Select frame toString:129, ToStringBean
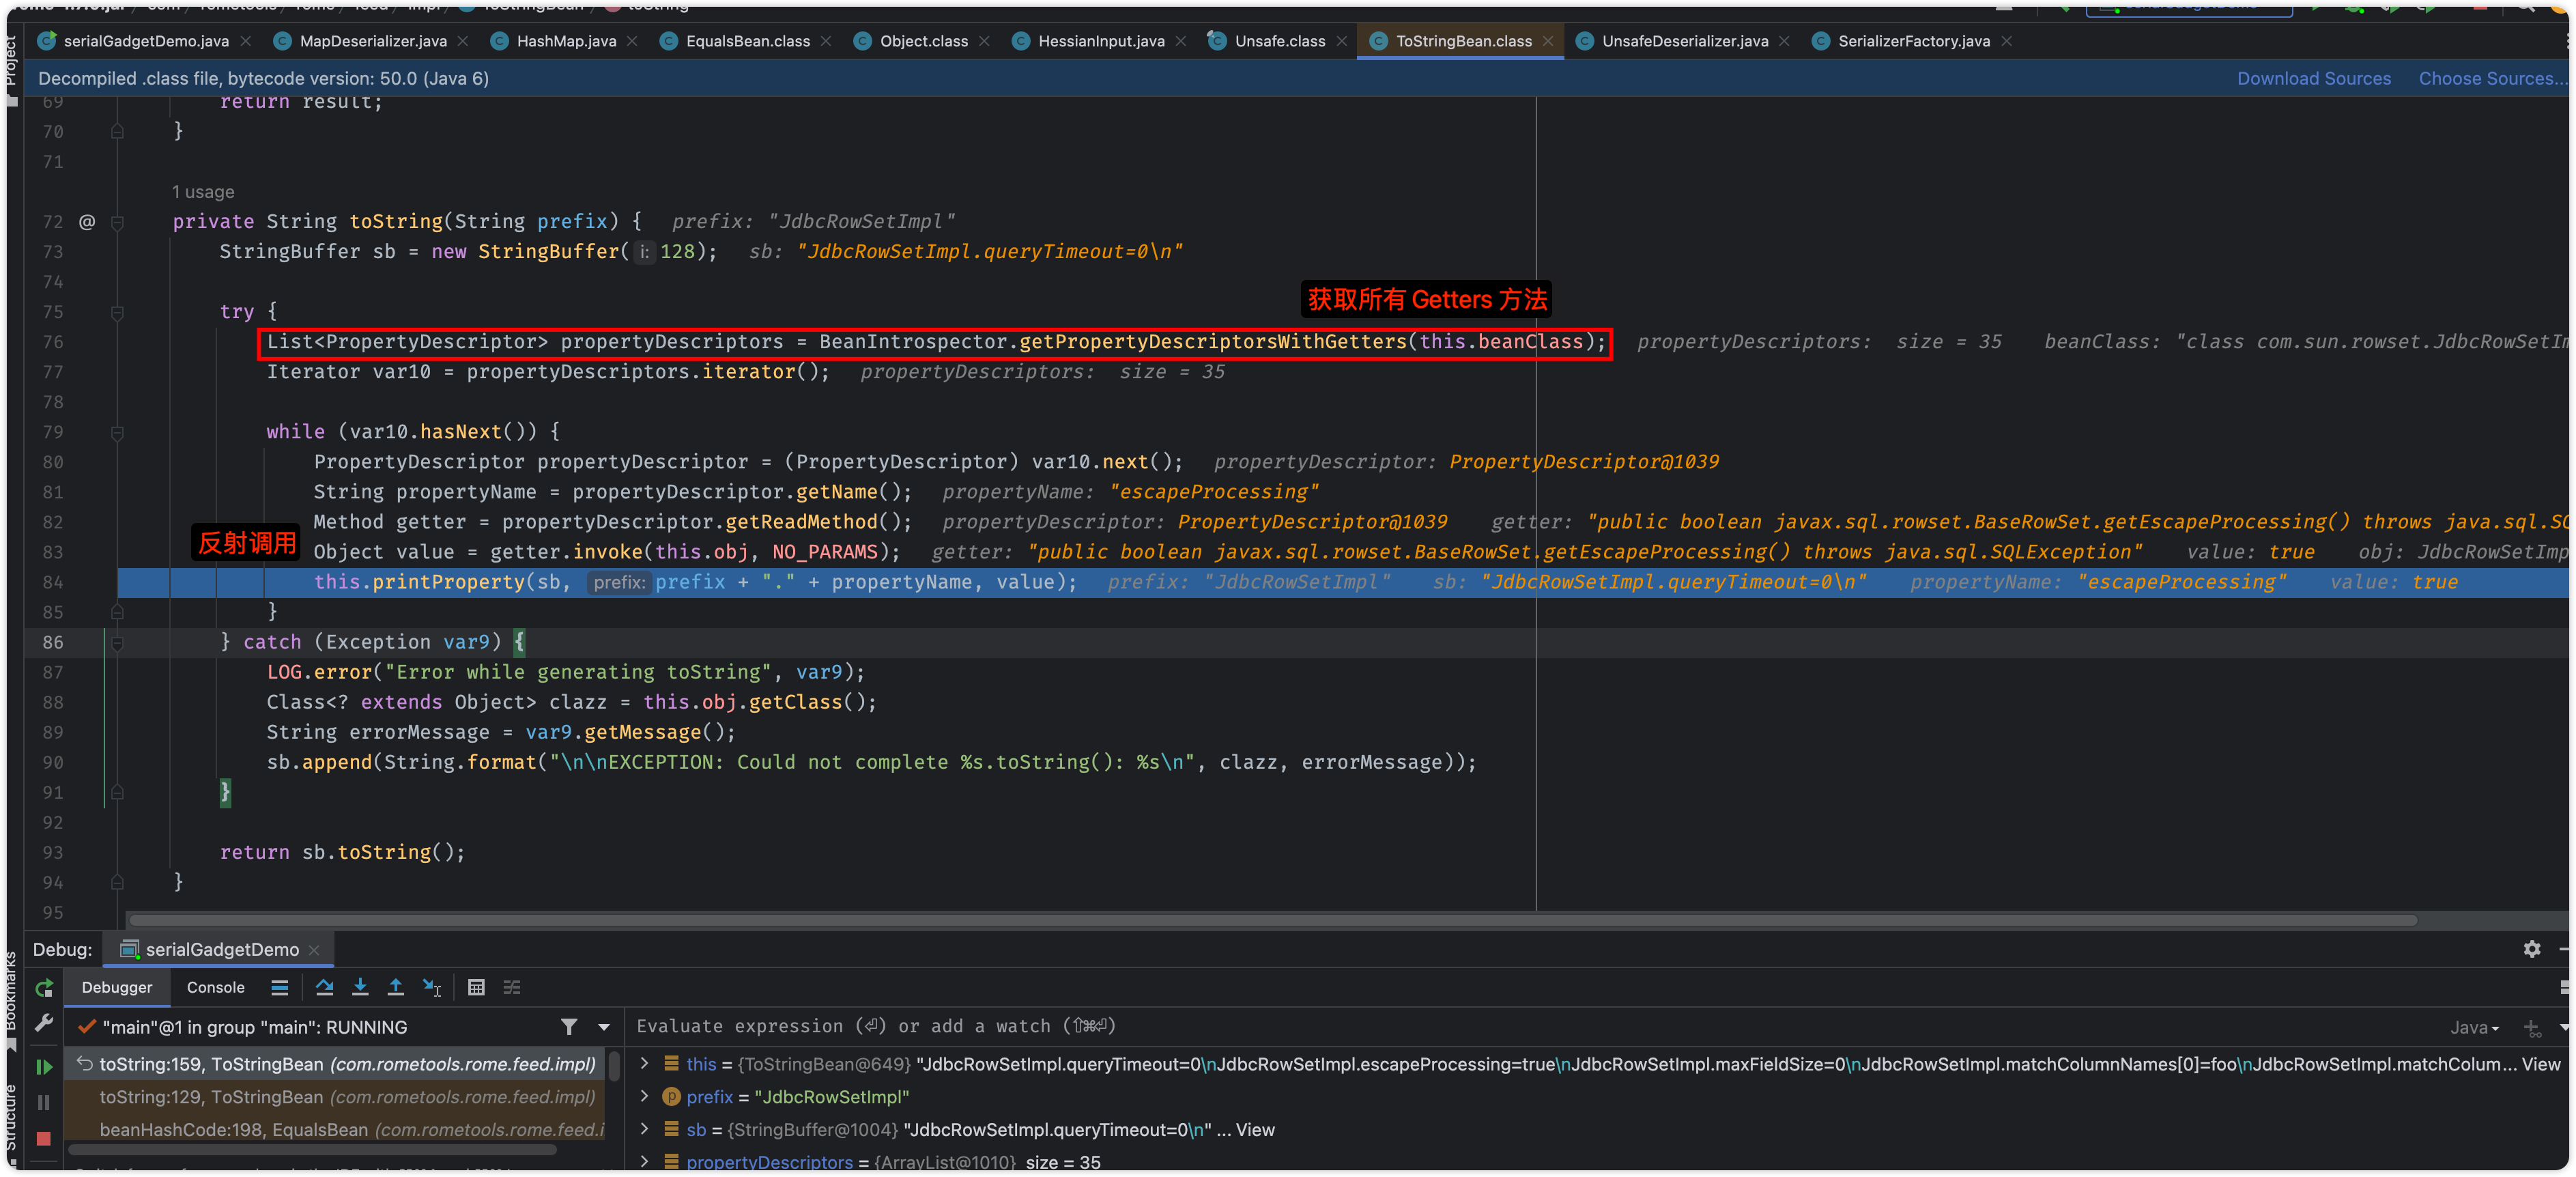 tap(335, 1097)
